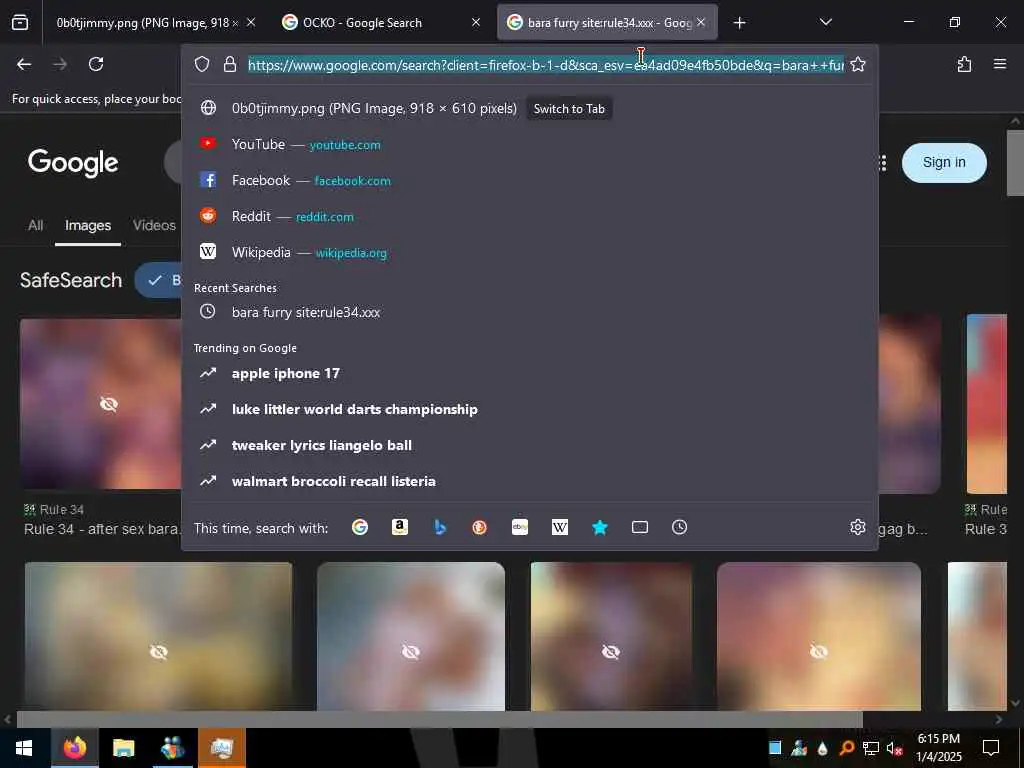Search in History using the clock icon

point(679,527)
